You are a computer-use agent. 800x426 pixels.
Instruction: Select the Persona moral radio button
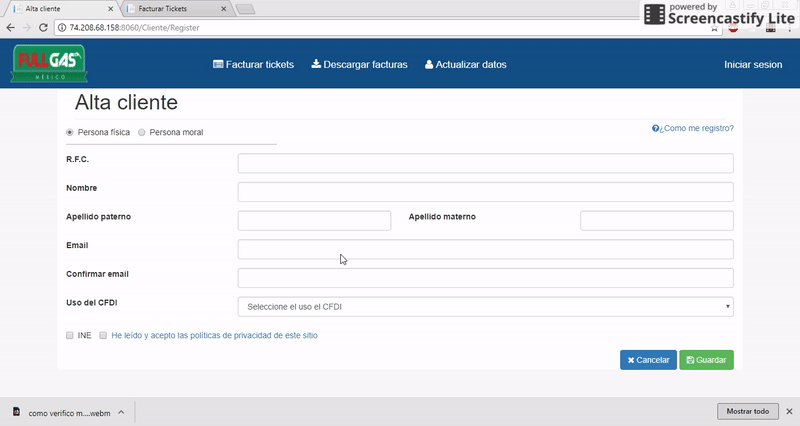[x=142, y=132]
